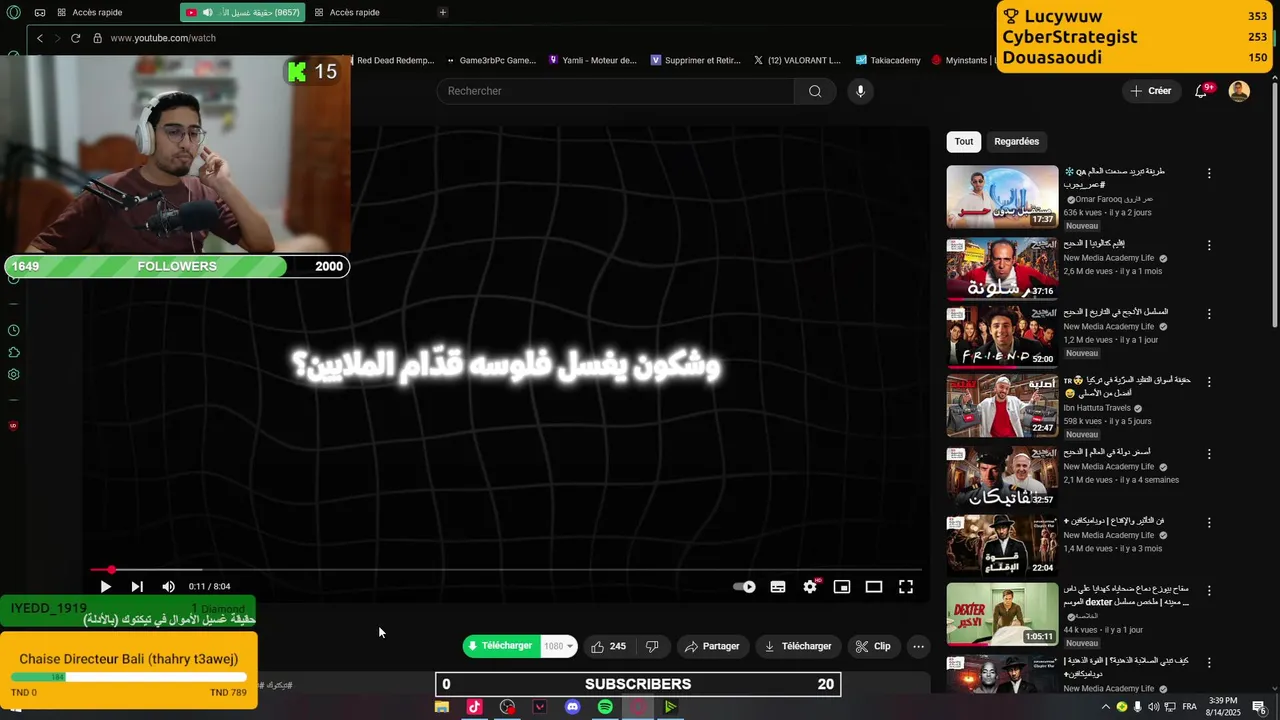The image size is (1280, 720).
Task: Reload the page with the refresh icon
Action: tap(75, 38)
